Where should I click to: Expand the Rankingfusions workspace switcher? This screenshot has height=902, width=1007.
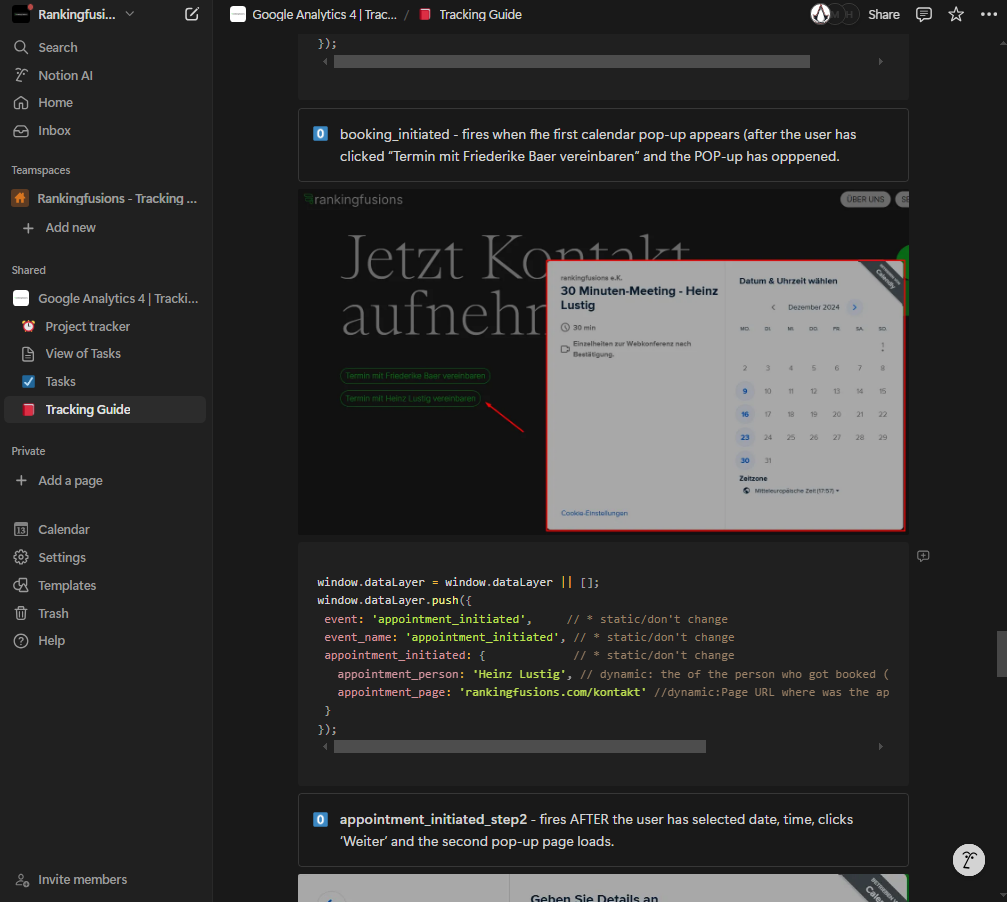tap(75, 14)
